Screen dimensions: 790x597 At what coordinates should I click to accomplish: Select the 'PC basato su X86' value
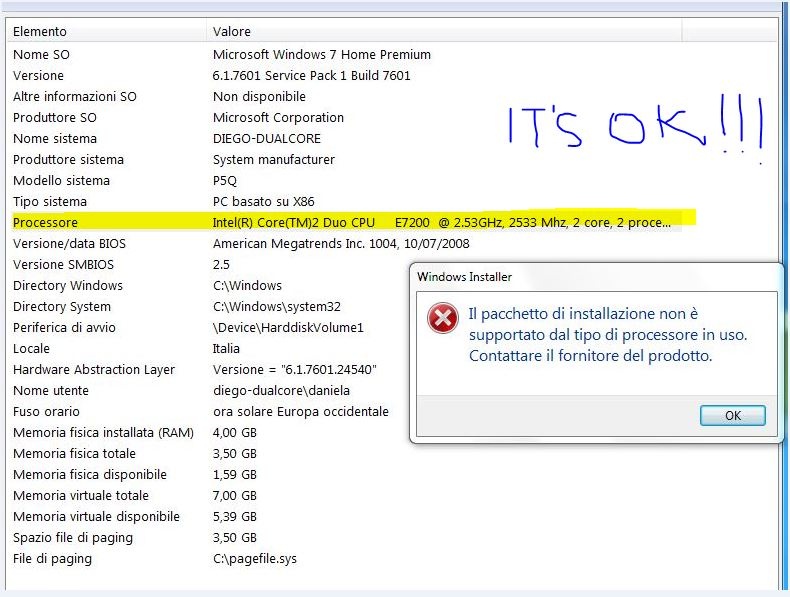(264, 202)
